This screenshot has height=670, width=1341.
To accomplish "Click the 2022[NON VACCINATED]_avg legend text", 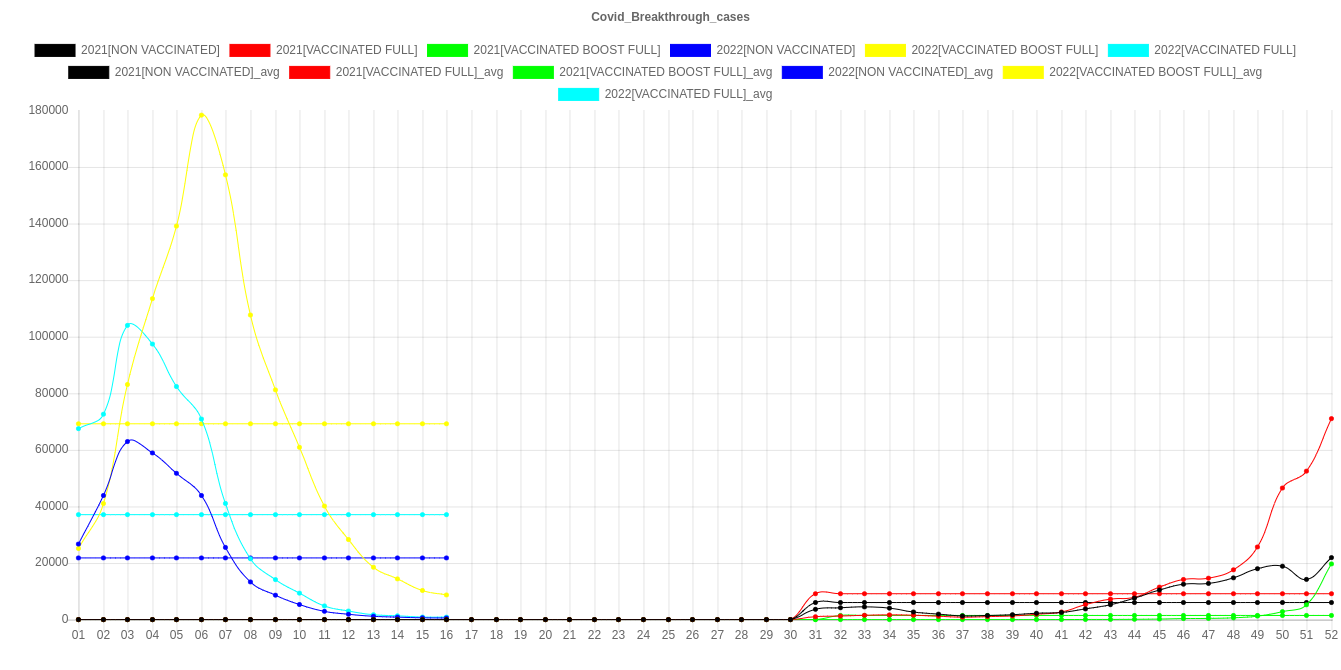I will 910,72.
